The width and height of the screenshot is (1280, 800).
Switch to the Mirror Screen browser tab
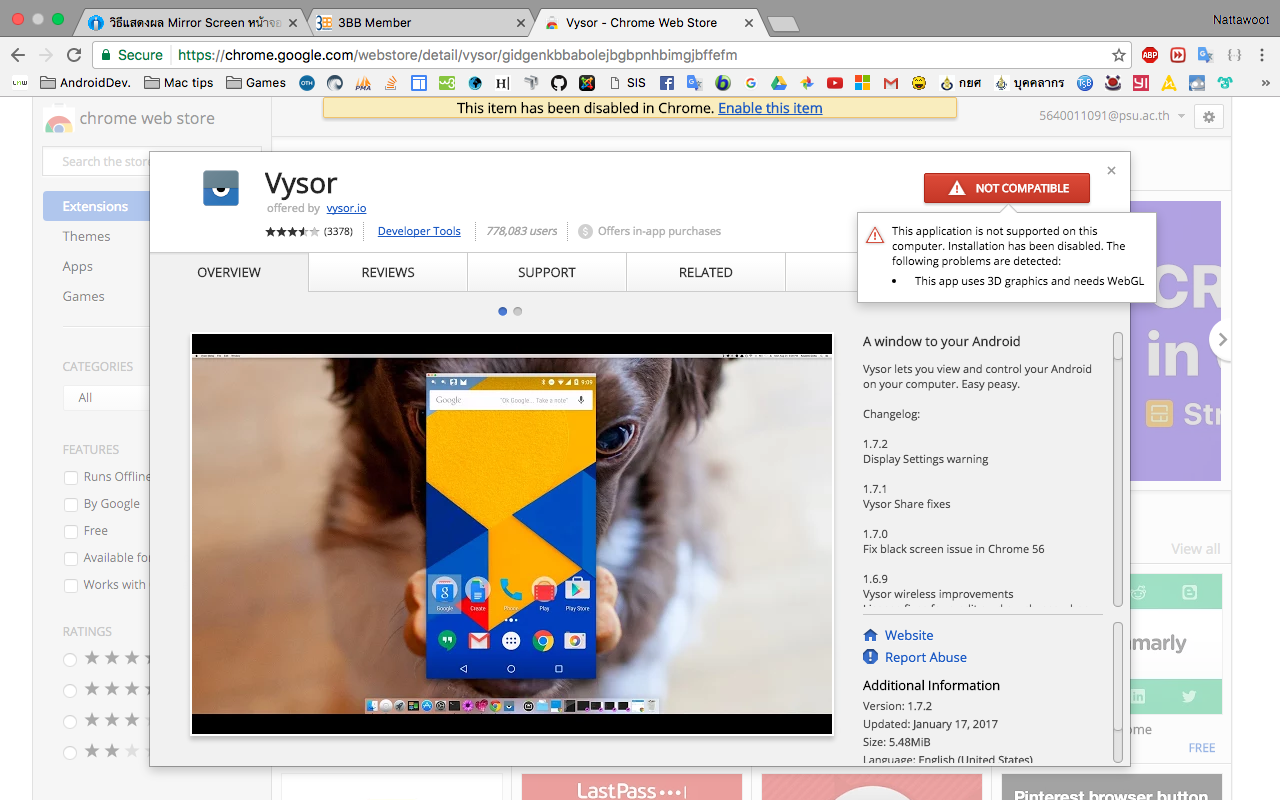(x=194, y=22)
